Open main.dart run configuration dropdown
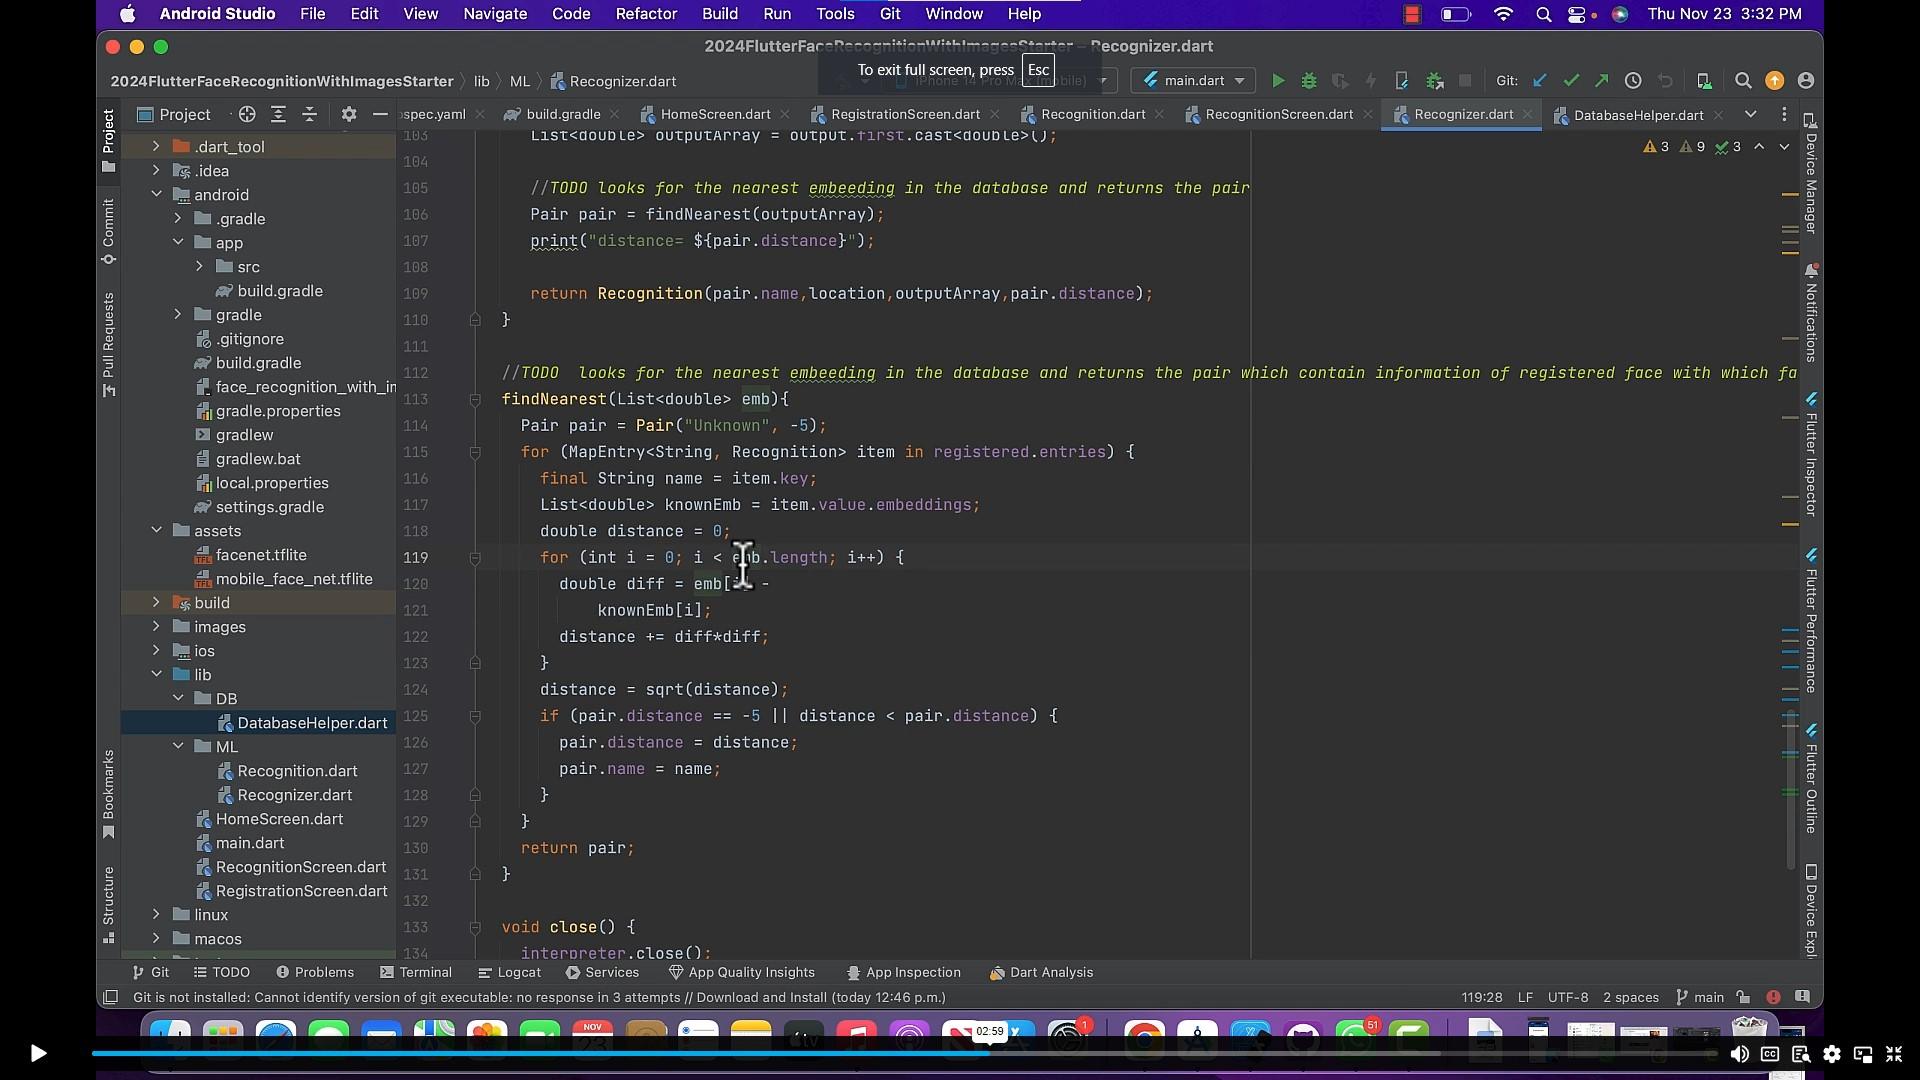 1194,81
